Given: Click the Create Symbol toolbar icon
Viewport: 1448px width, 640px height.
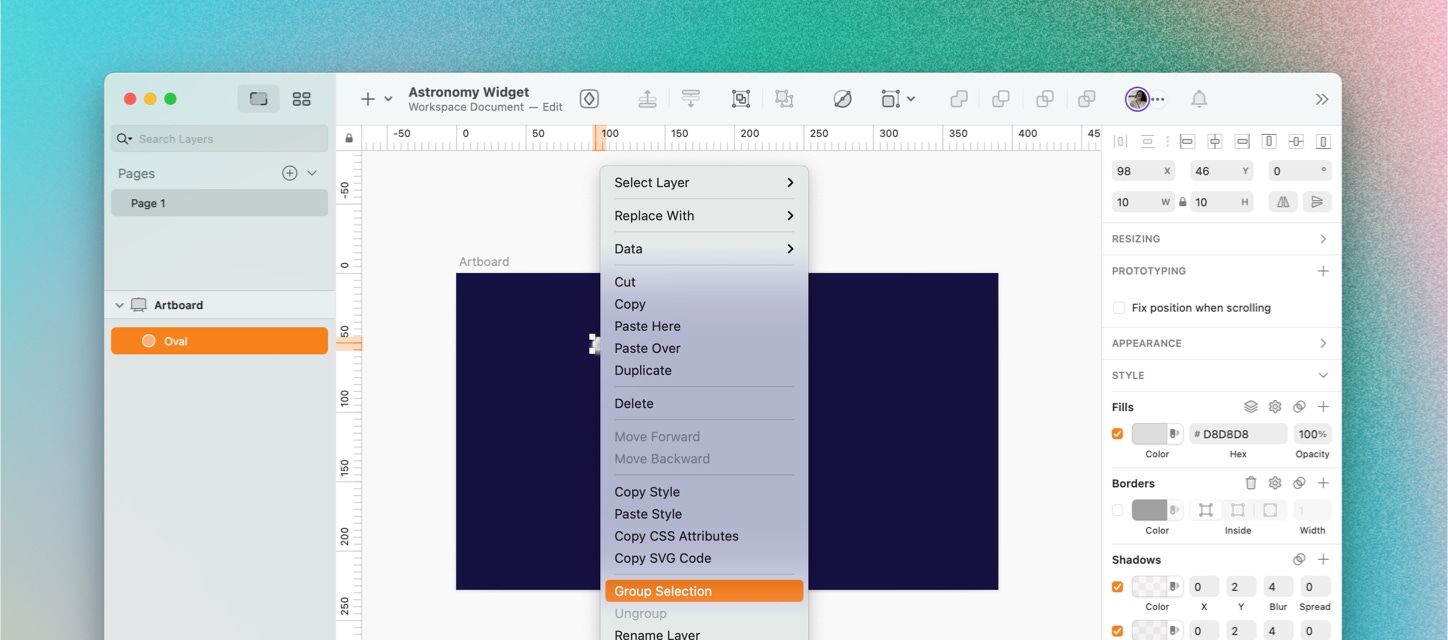Looking at the screenshot, I should [x=589, y=99].
